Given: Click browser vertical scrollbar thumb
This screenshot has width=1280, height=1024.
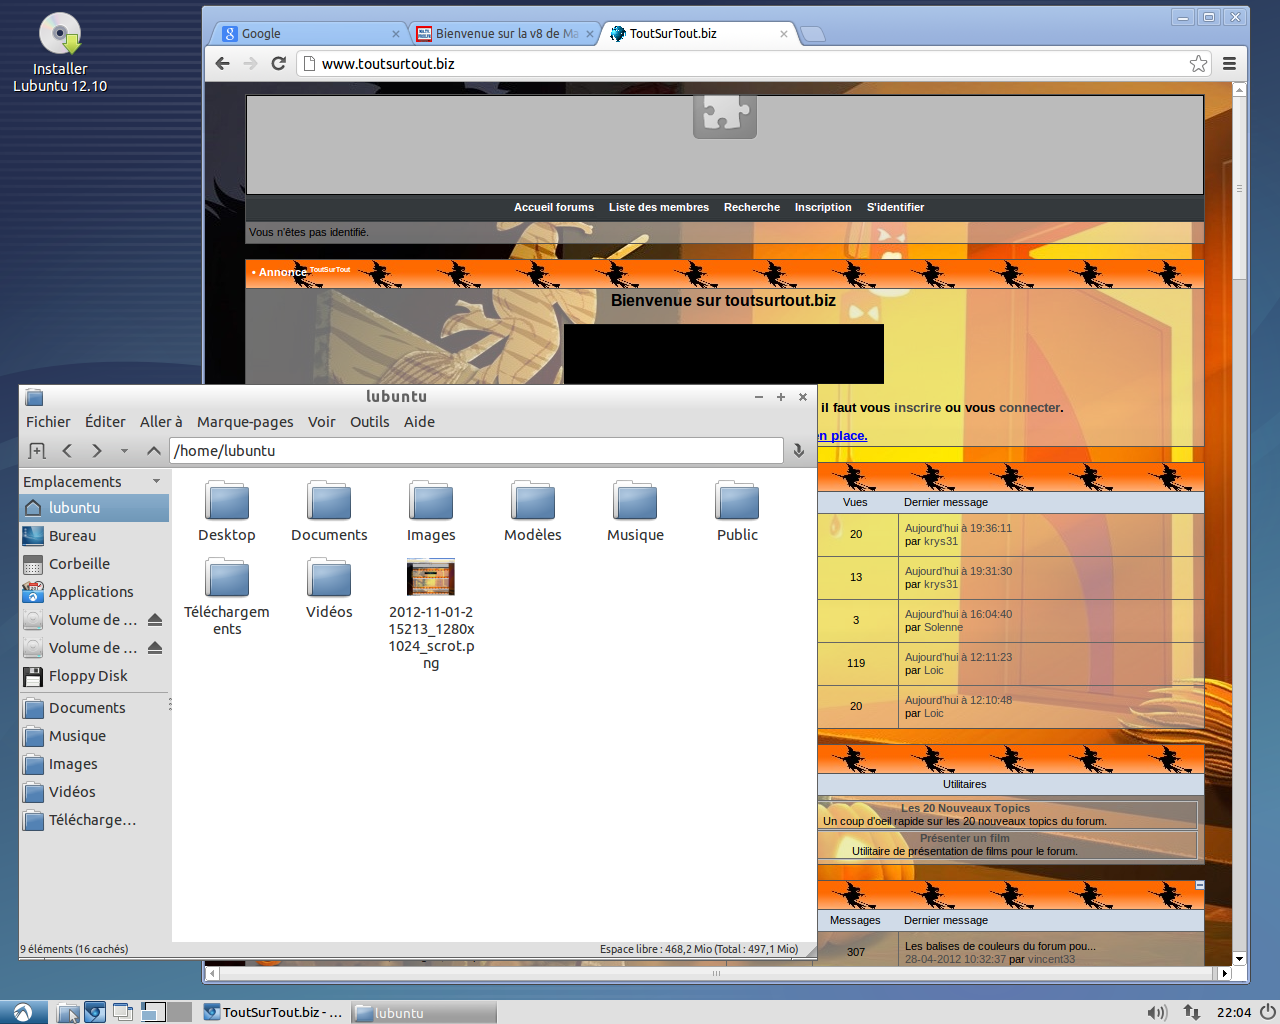Looking at the screenshot, I should point(1239,188).
